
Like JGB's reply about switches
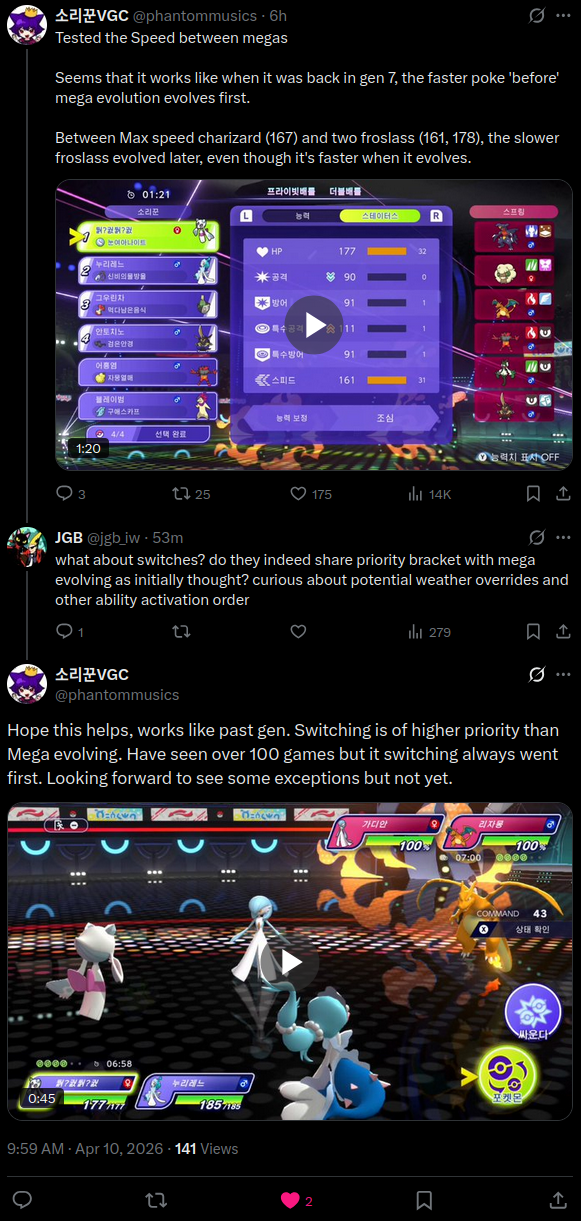click(x=298, y=631)
